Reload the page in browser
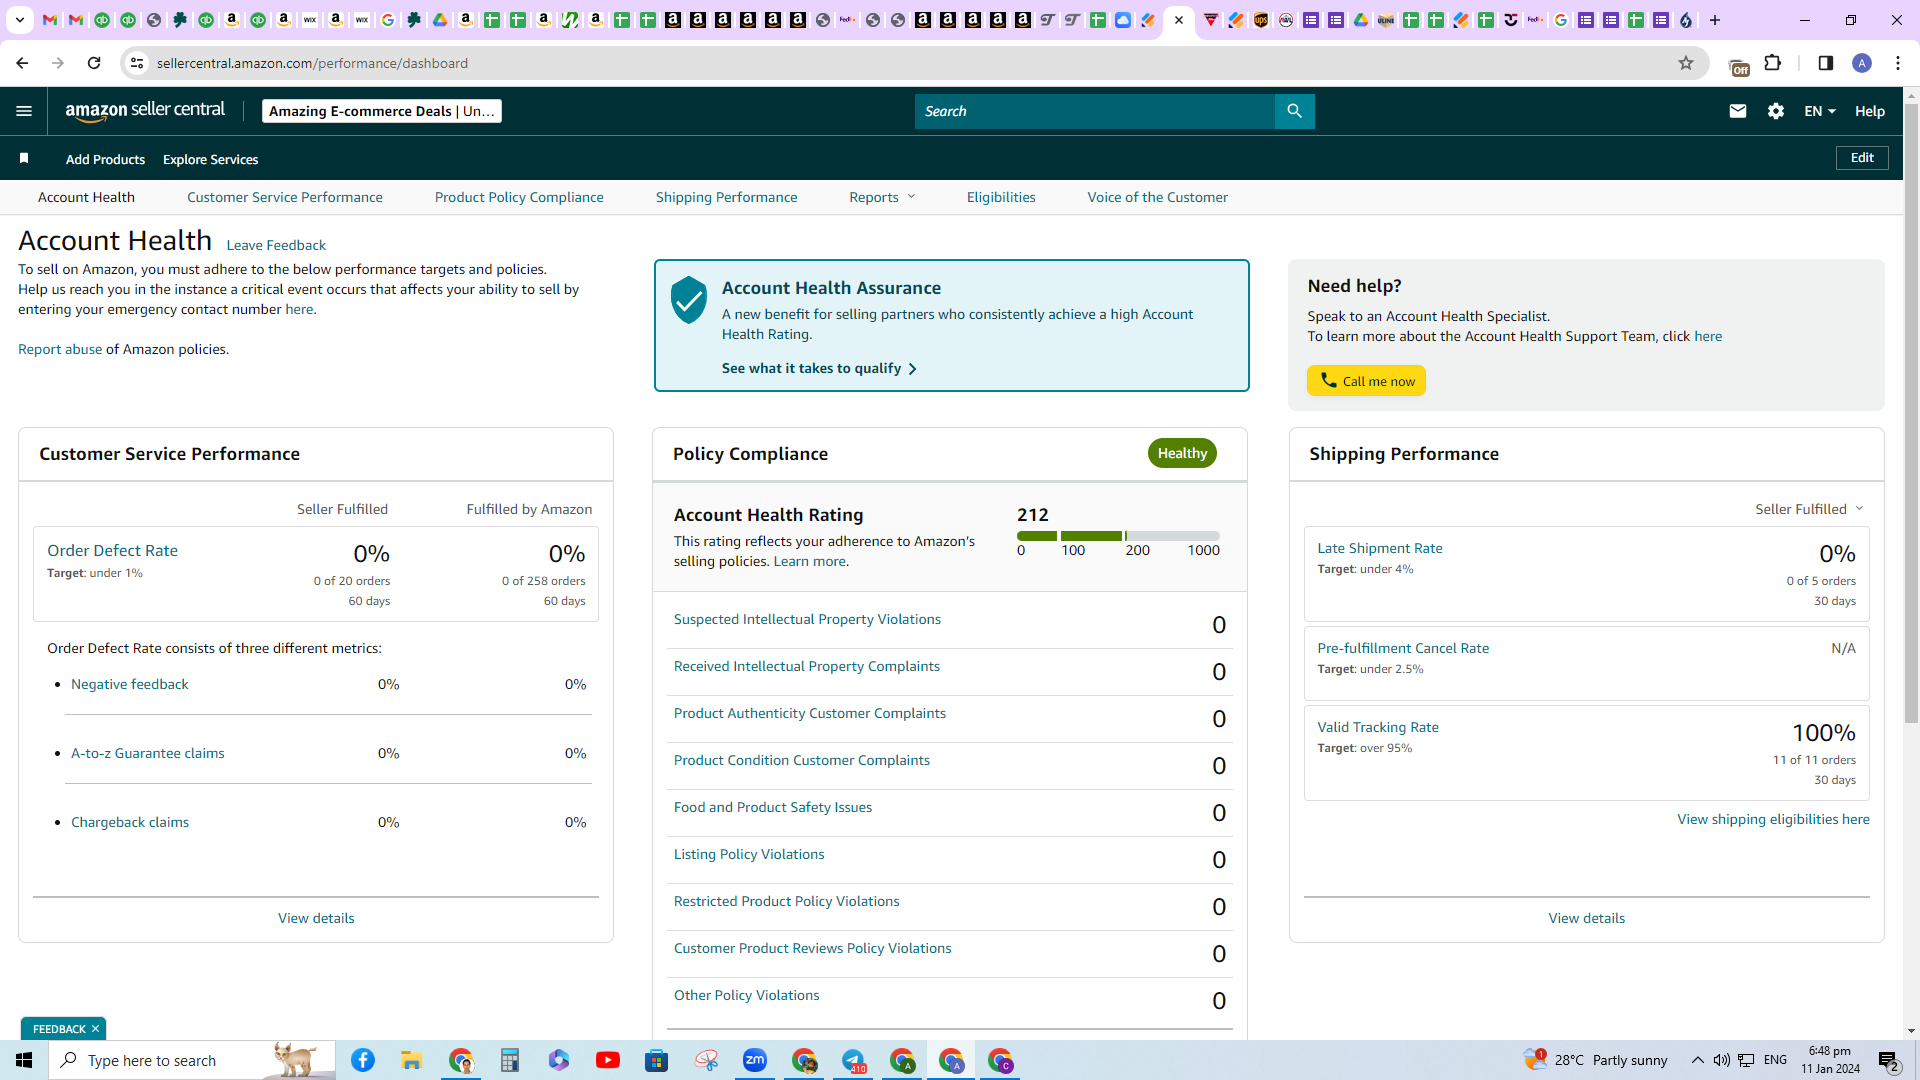Image resolution: width=1920 pixels, height=1080 pixels. click(x=94, y=63)
